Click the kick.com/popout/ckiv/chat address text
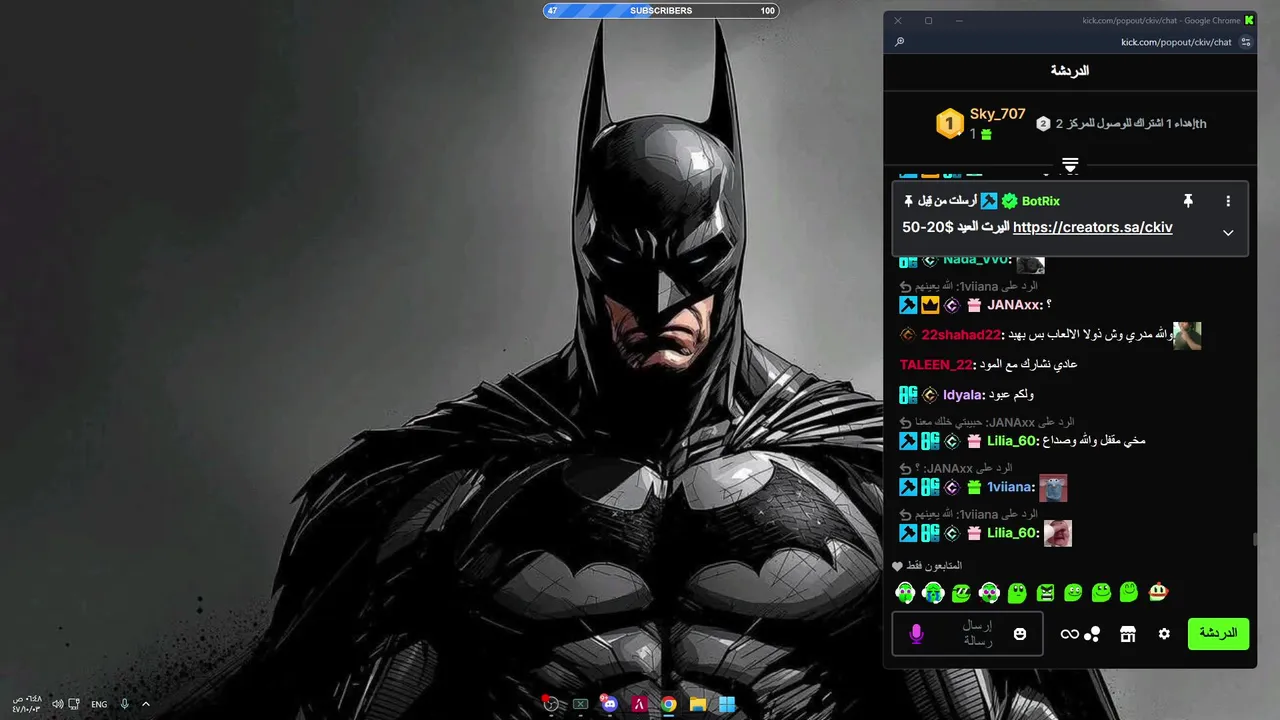Image resolution: width=1280 pixels, height=720 pixels. [x=1177, y=42]
